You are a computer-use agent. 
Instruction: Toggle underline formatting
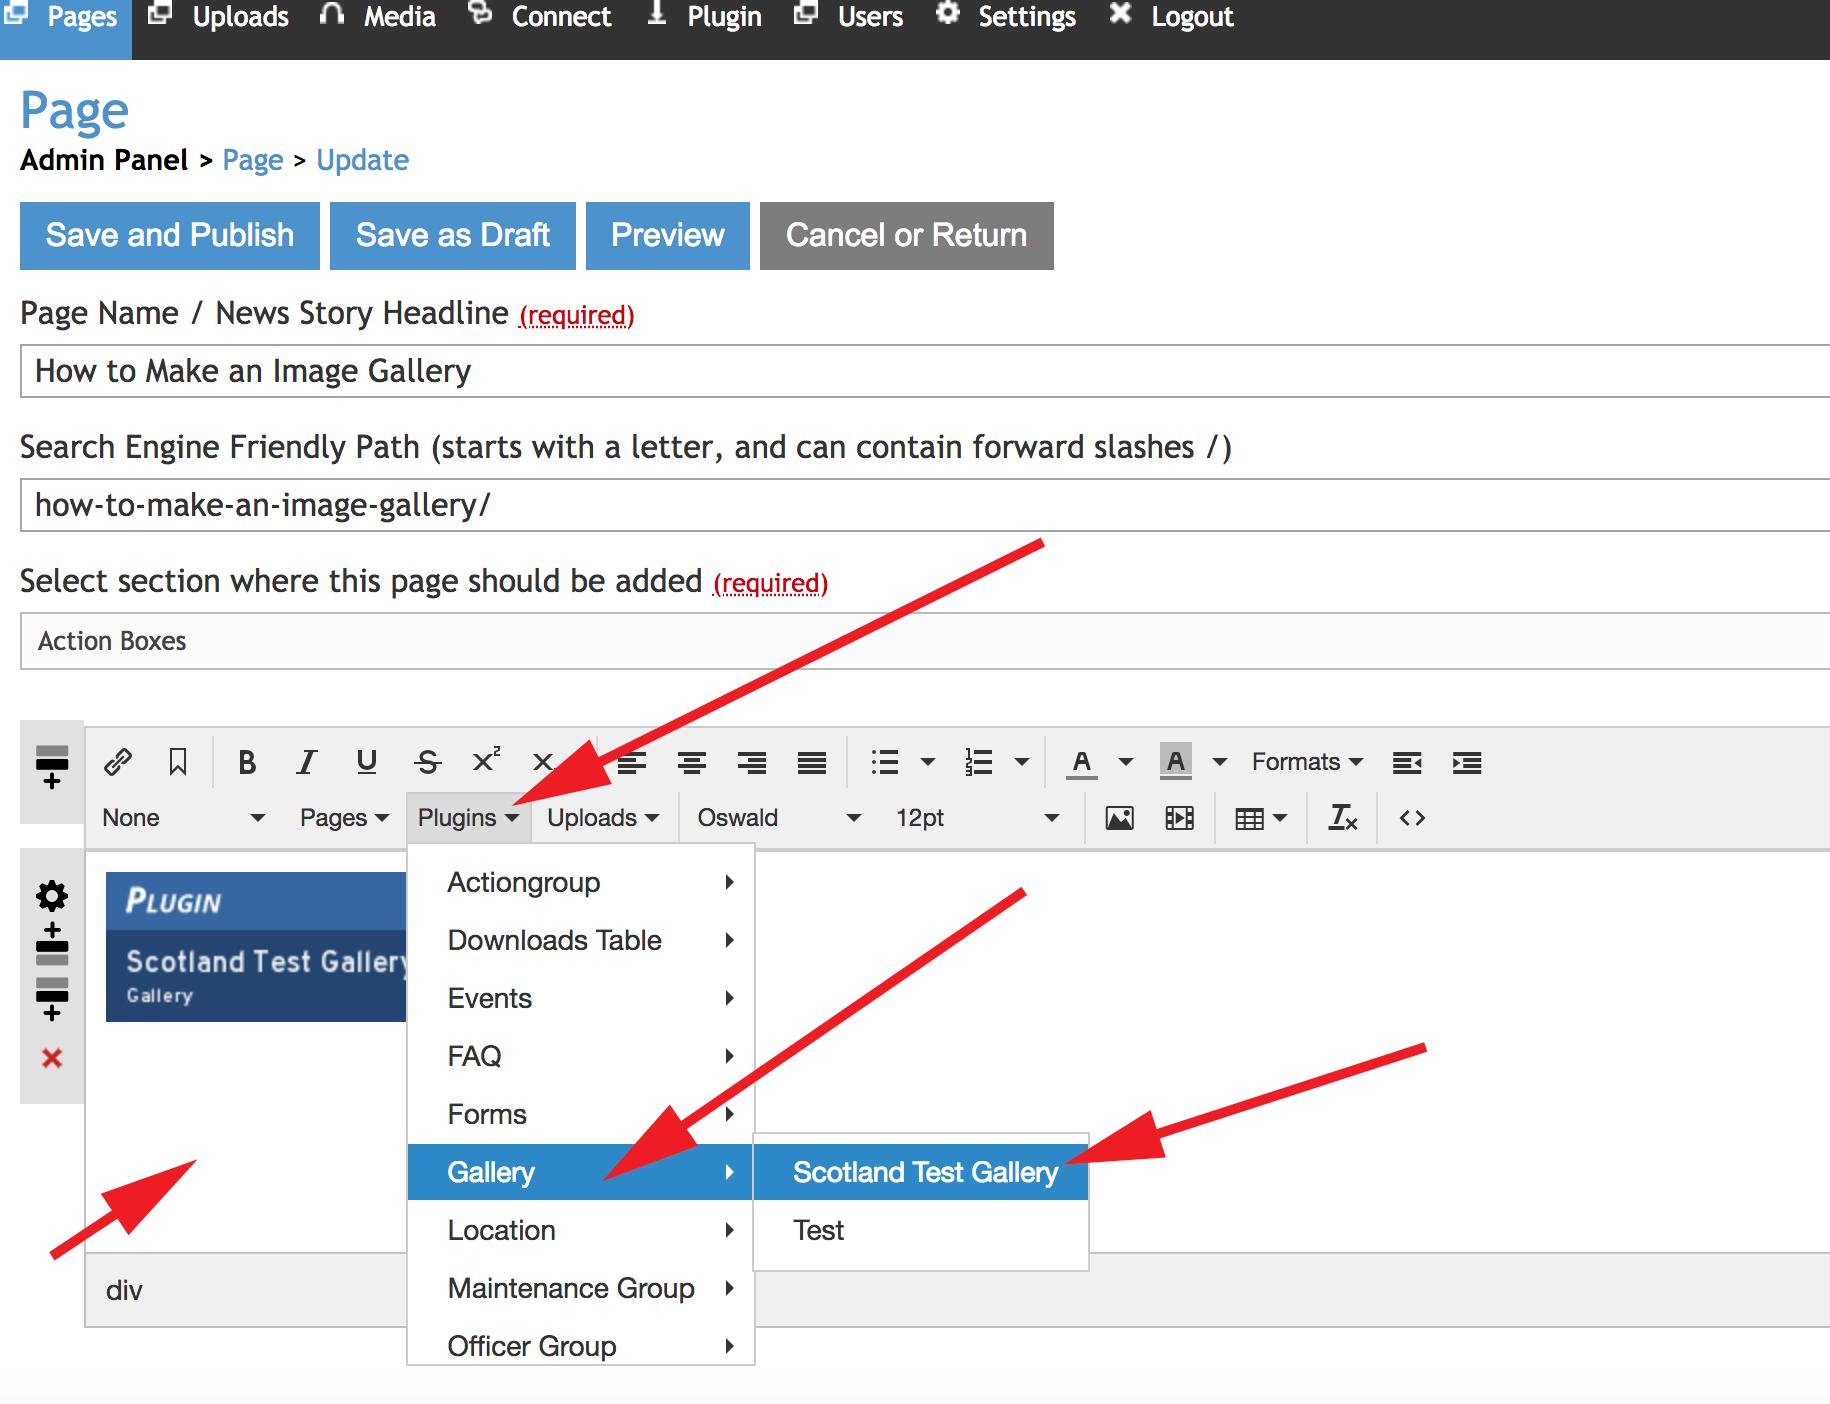pyautogui.click(x=367, y=762)
